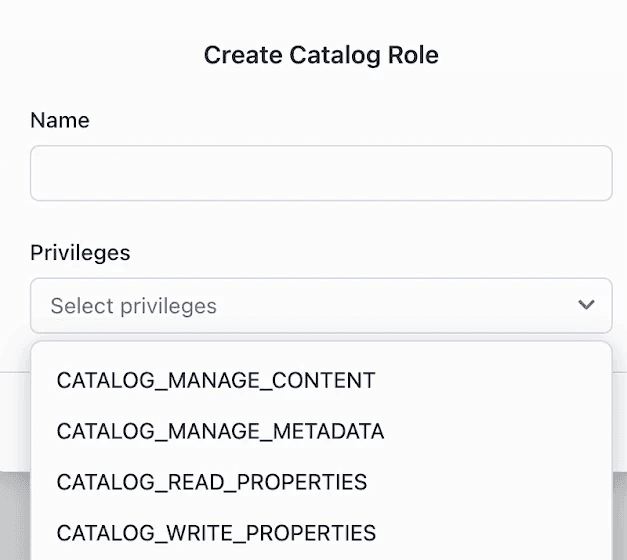
Task: Pick the CATALOG_READ_PROPERTIES option
Action: [x=212, y=482]
